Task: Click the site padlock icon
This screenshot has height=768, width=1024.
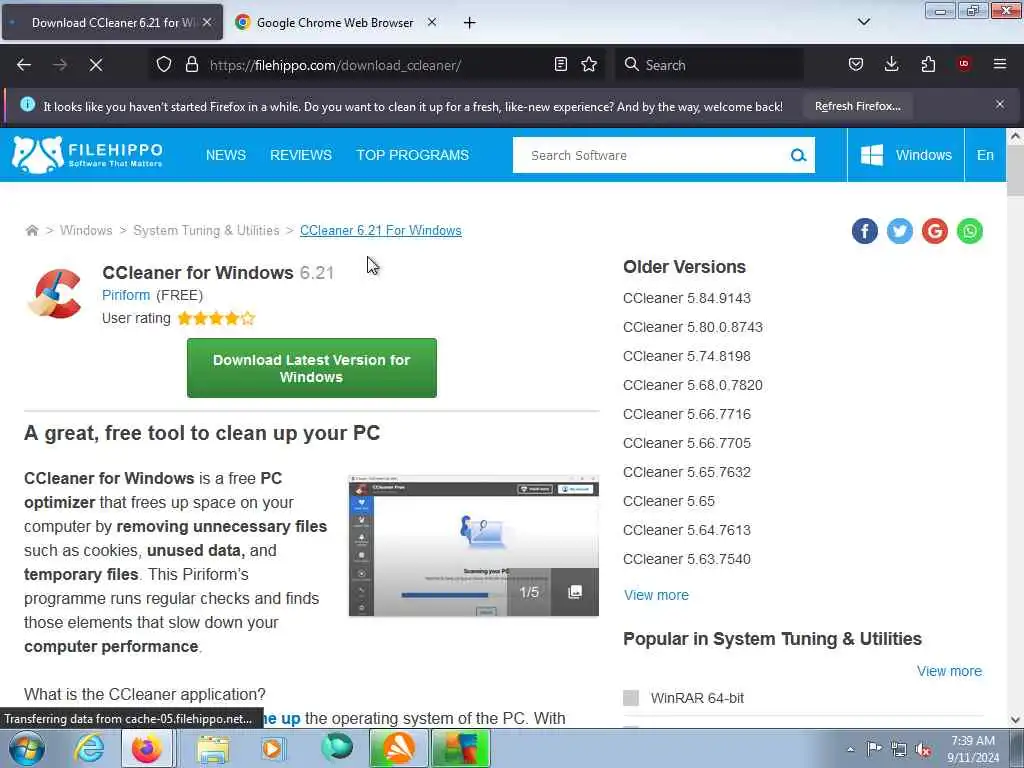Action: point(191,65)
